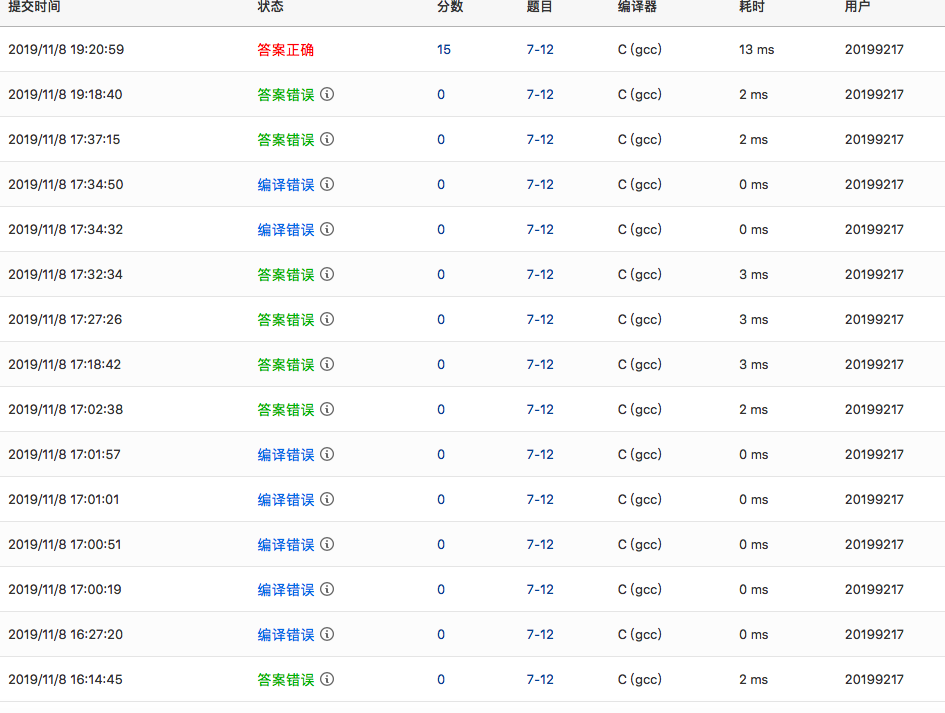Open info icon for 17:27:26 submission
Screen dimensions: 945x713
tap(327, 319)
